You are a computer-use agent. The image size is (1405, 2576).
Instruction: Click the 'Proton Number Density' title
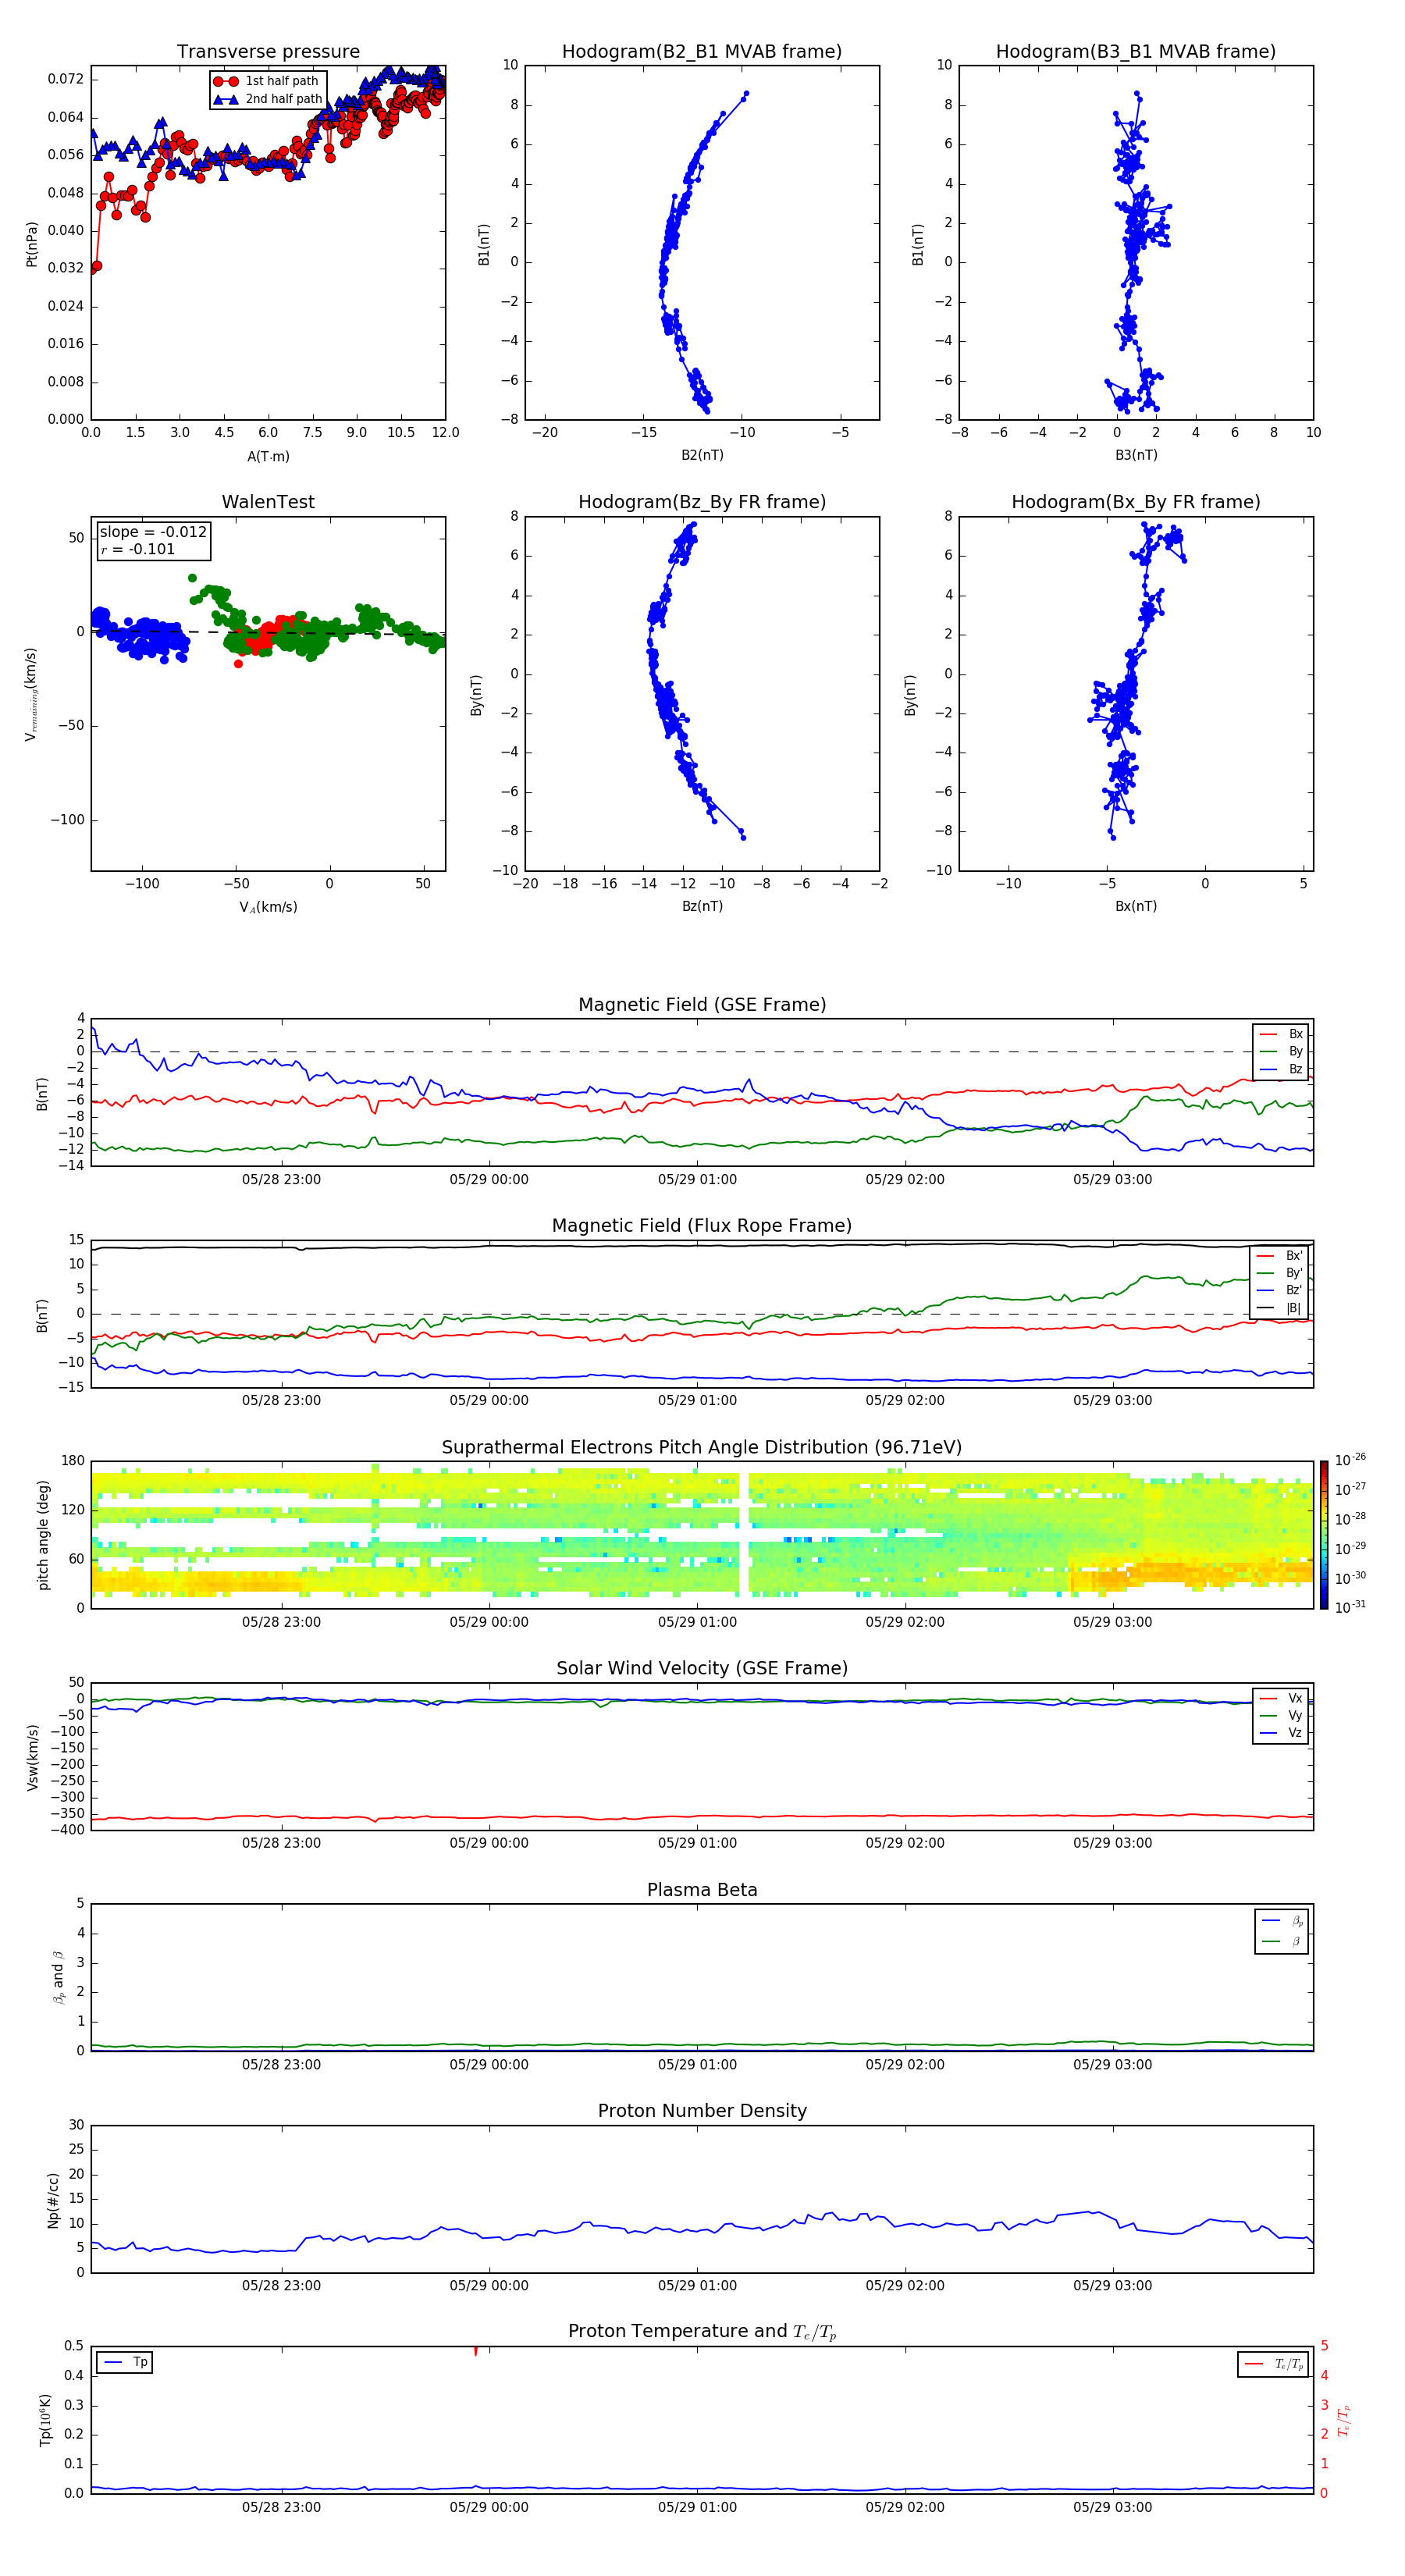[x=701, y=2111]
